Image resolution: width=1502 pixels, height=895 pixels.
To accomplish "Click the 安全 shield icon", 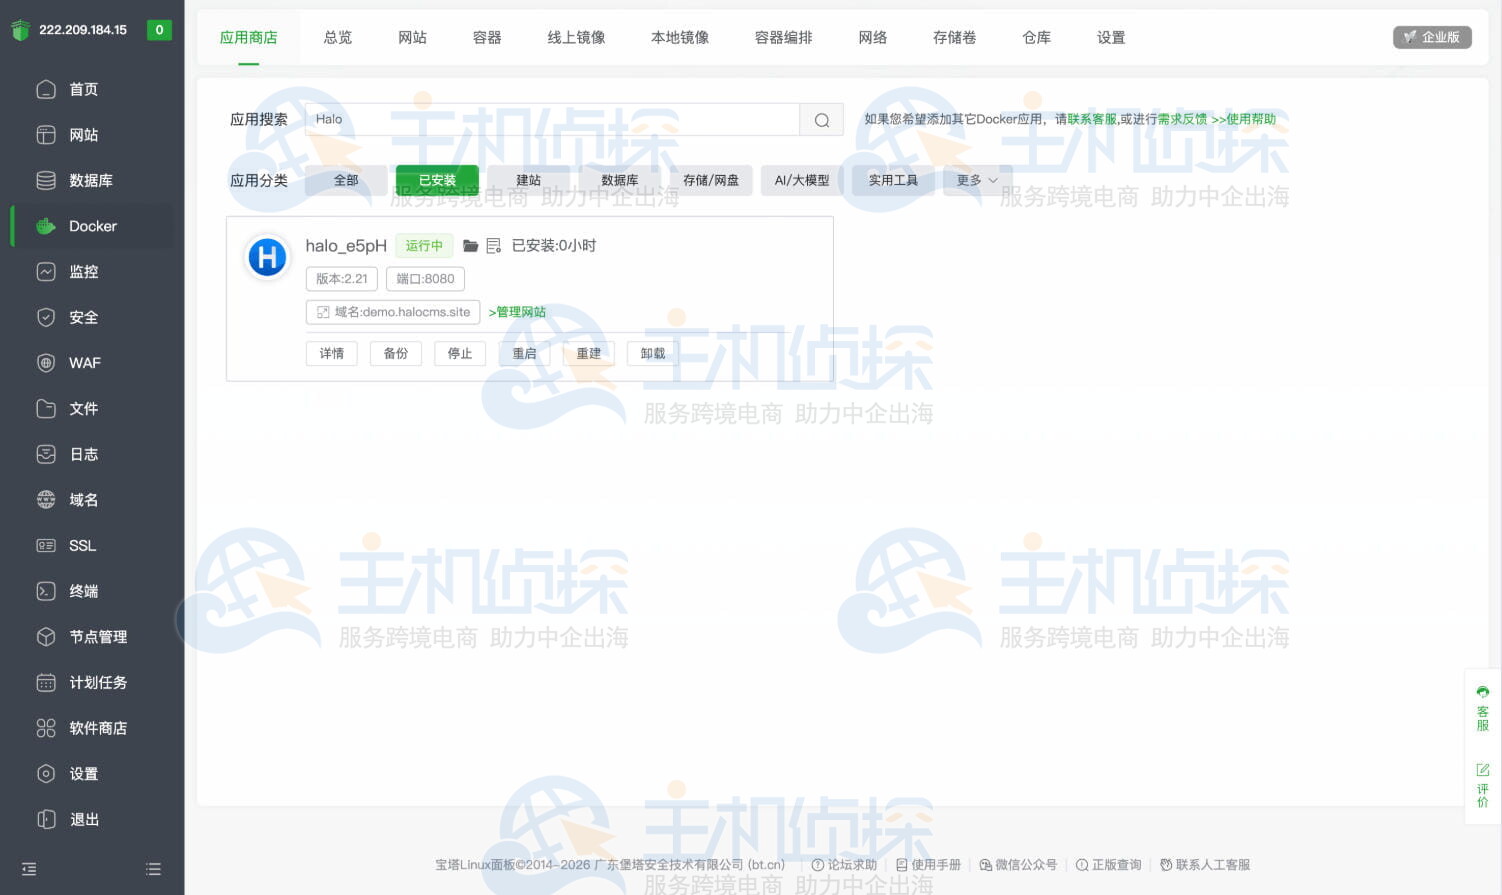I will tap(46, 317).
